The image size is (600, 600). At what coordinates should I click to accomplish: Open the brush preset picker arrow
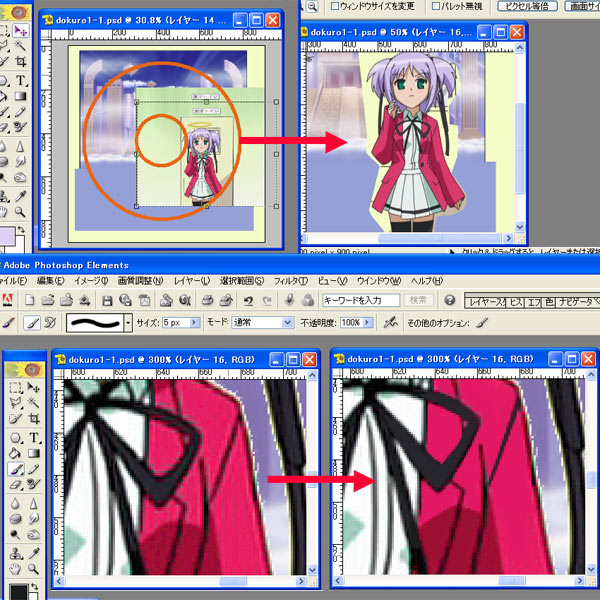click(129, 323)
